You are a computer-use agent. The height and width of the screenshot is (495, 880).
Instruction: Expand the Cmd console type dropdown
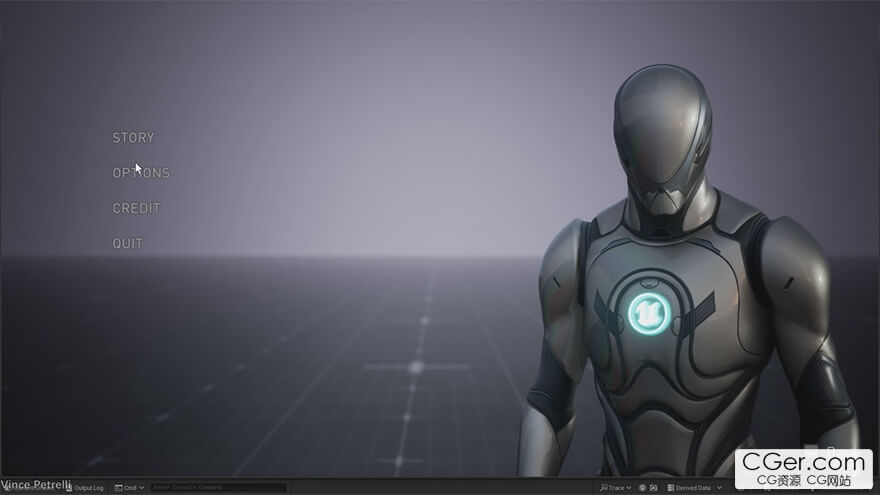coord(129,488)
